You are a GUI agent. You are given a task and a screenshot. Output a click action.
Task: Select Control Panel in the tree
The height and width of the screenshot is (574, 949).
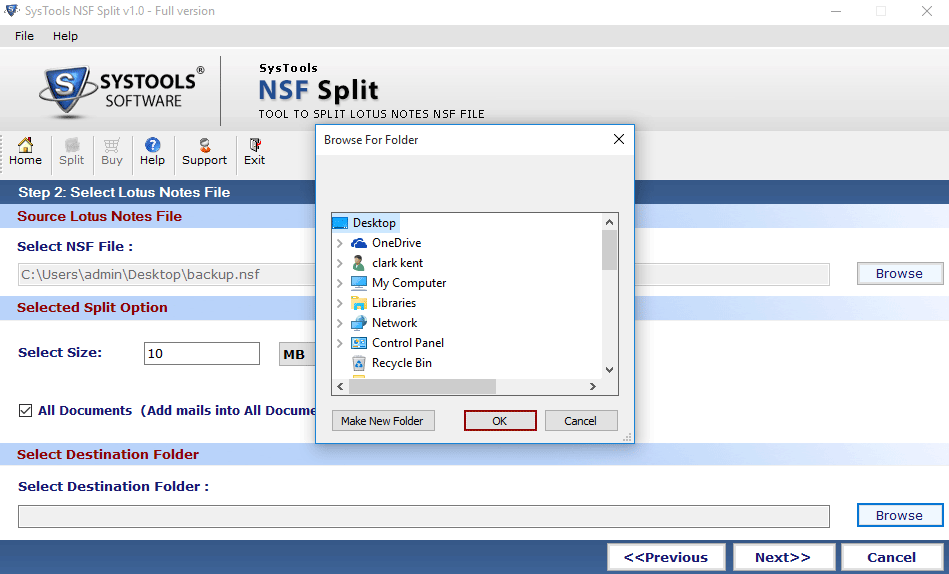click(407, 343)
